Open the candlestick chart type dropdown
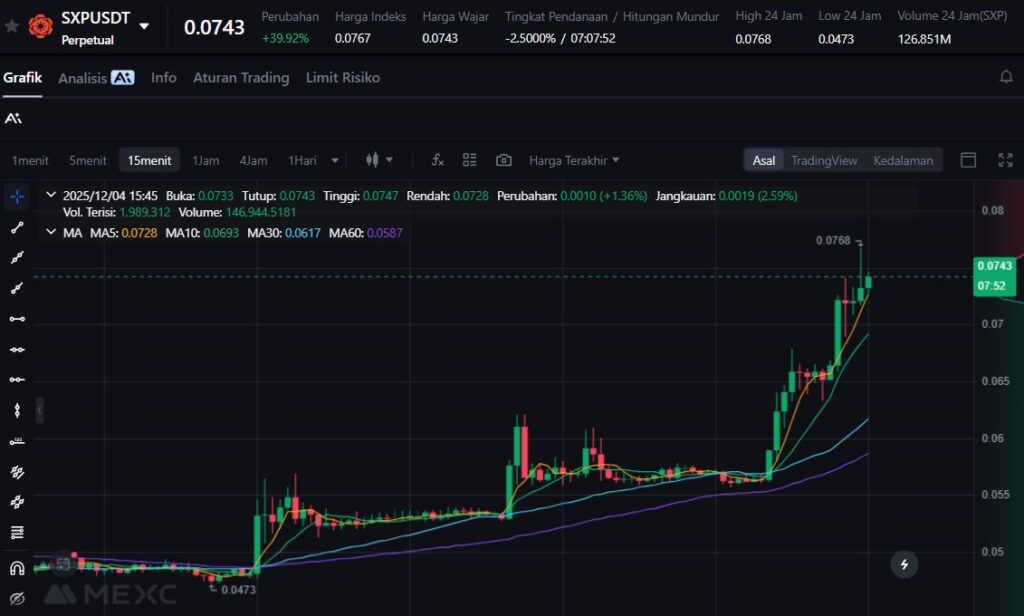 [379, 160]
